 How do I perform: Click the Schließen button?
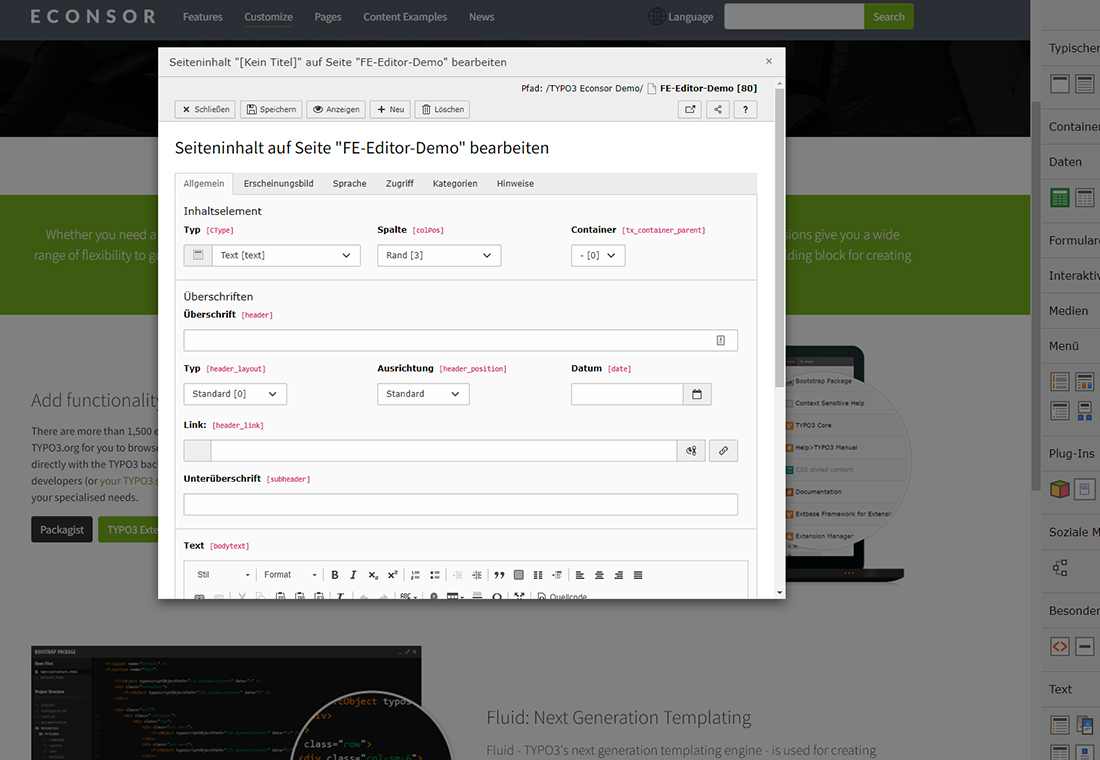coord(205,109)
